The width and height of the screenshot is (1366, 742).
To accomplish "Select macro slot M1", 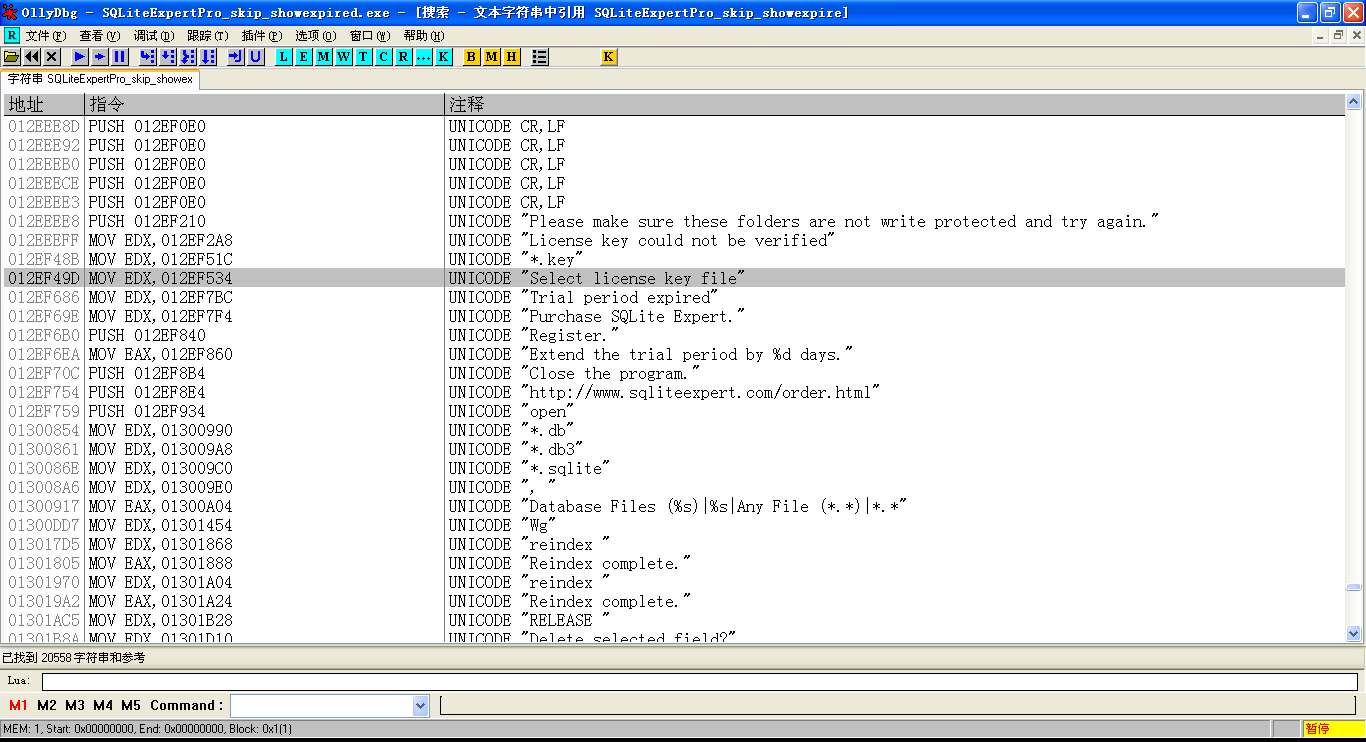I will click(x=18, y=705).
